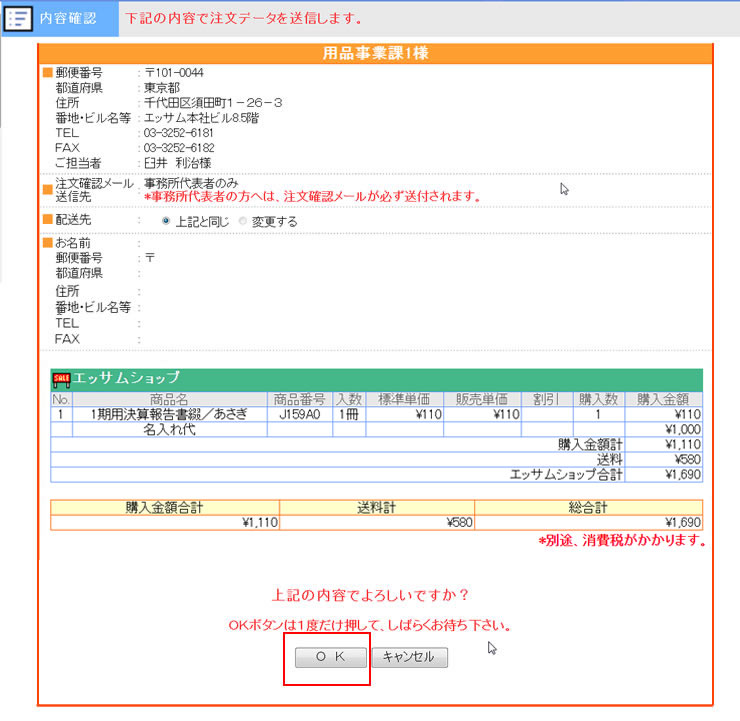Click the 内容確認 header label
This screenshot has height=721, width=740.
click(68, 18)
